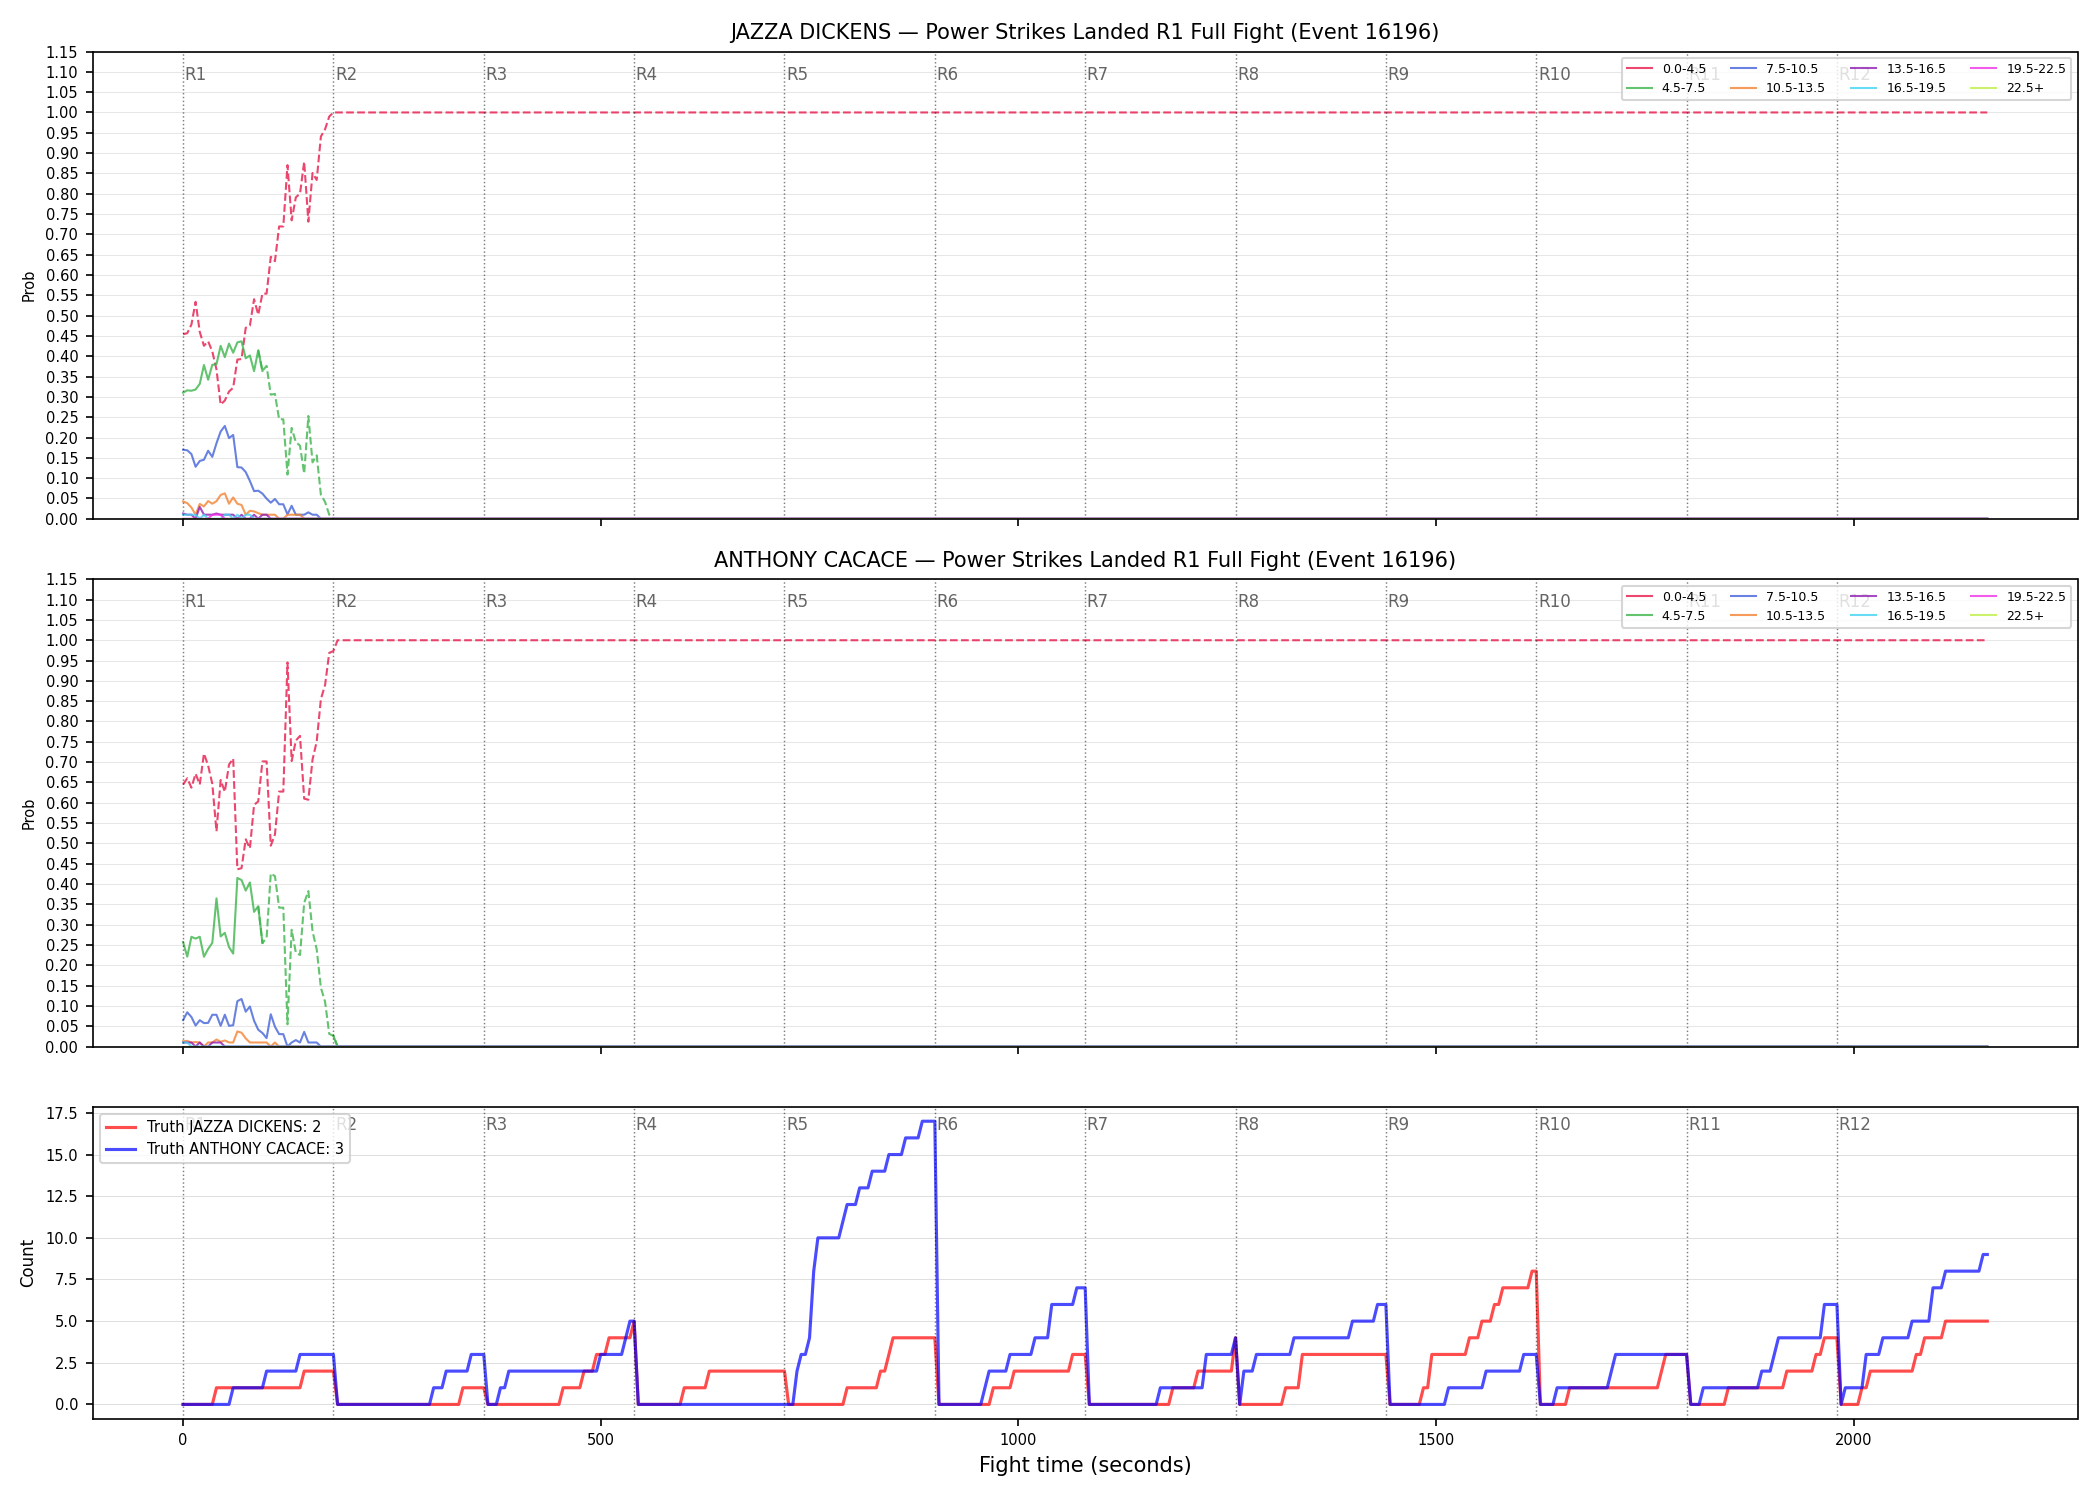Click x-axis tick label 2000

click(1853, 1440)
